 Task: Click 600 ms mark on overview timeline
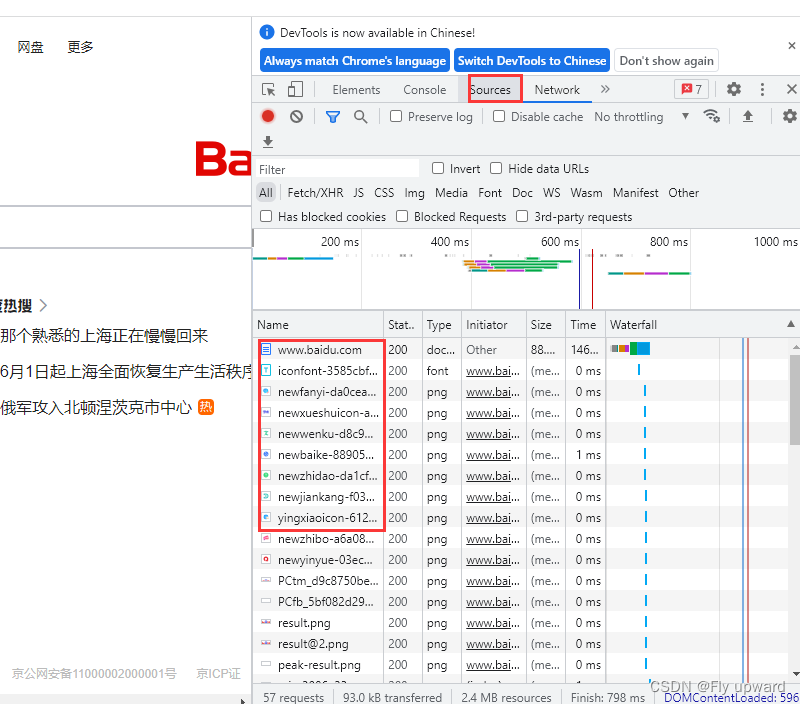(560, 241)
